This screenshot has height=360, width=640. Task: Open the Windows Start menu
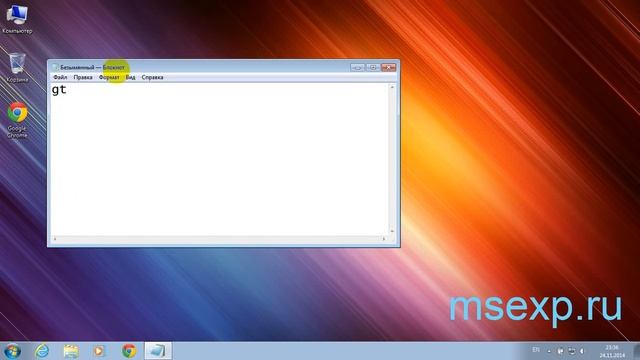pyautogui.click(x=12, y=351)
